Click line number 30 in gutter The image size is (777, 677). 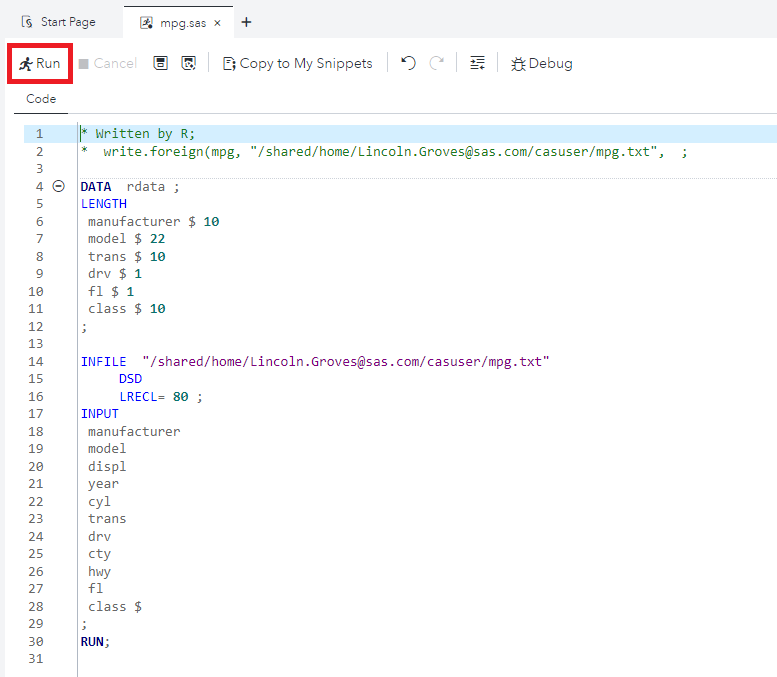pos(36,641)
